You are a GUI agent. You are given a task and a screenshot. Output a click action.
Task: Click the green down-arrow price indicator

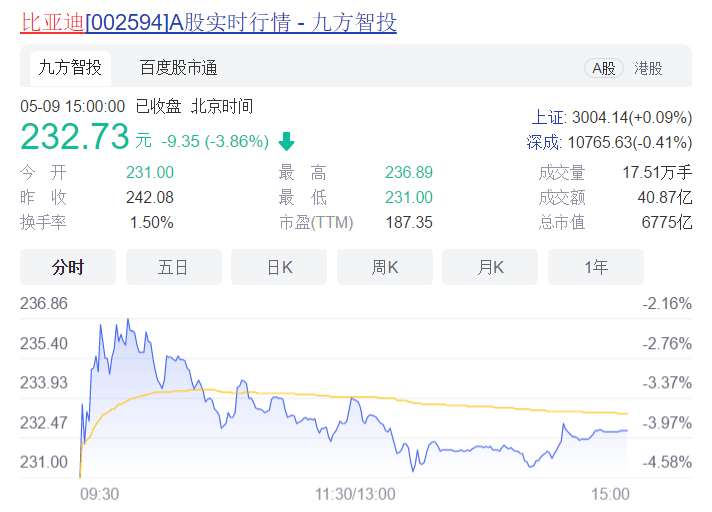(x=287, y=141)
